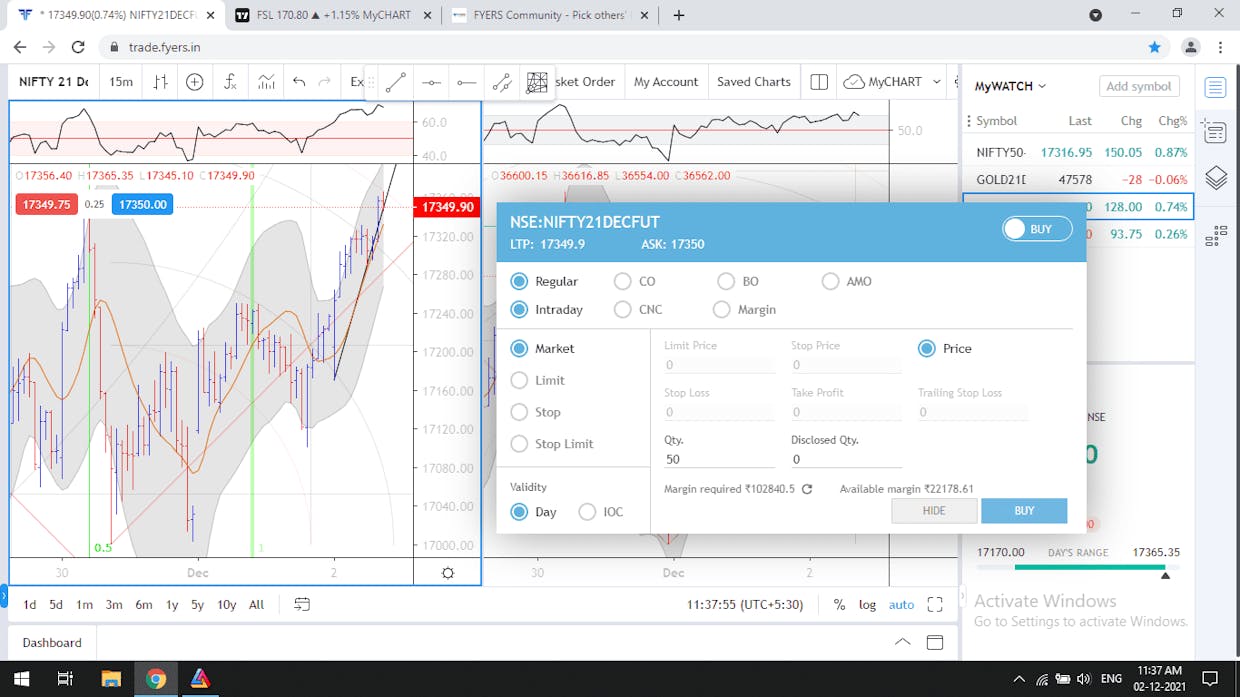Click the HIDE button in order window

click(x=934, y=510)
